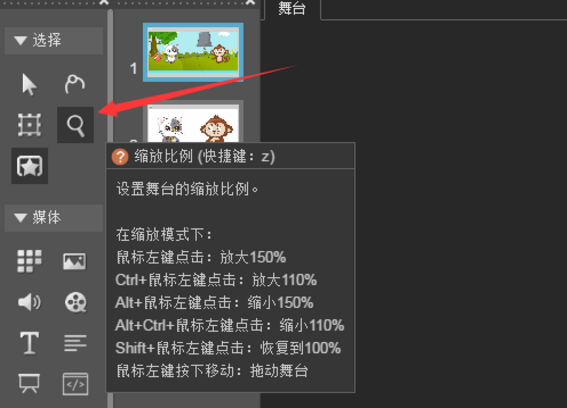Switch to the 舞台 tab
The height and width of the screenshot is (408, 567).
[292, 9]
